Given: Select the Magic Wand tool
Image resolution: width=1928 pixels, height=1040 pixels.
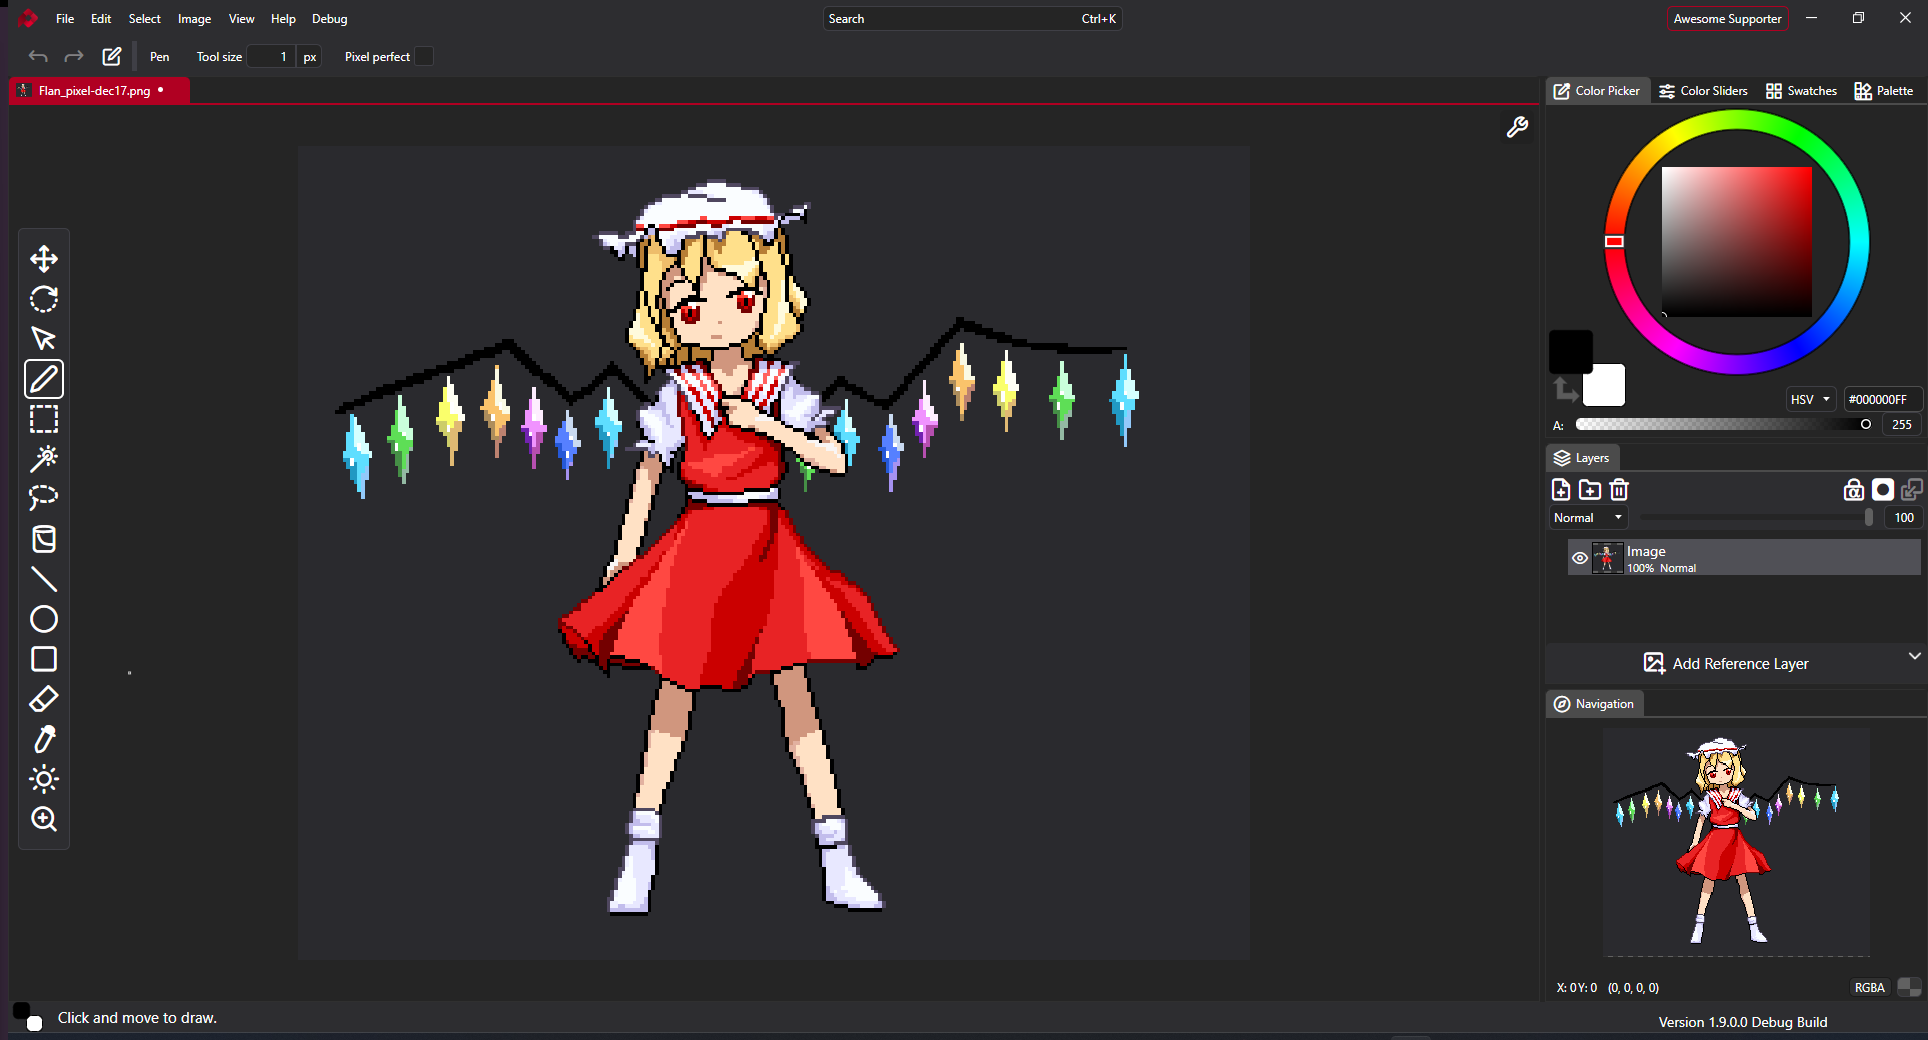Looking at the screenshot, I should (43, 458).
